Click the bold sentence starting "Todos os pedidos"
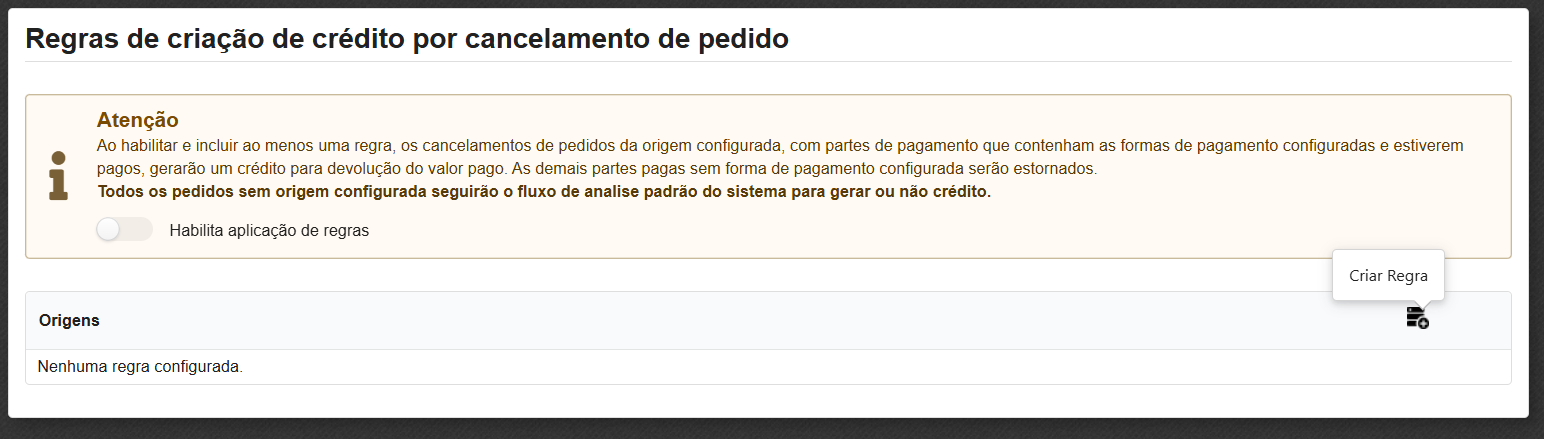 coord(543,192)
